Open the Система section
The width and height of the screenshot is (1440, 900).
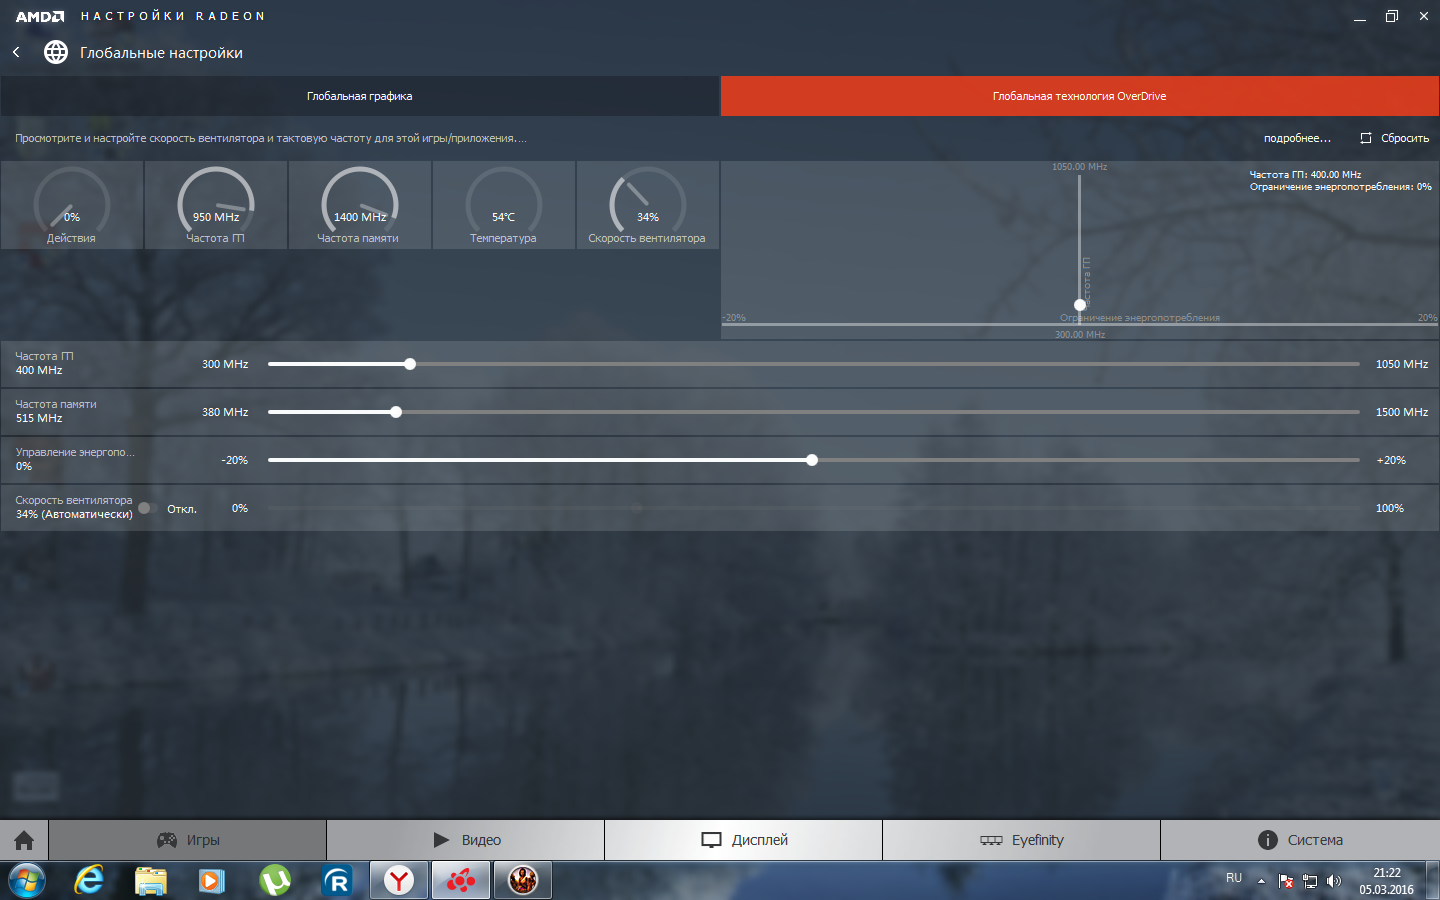pyautogui.click(x=1300, y=840)
